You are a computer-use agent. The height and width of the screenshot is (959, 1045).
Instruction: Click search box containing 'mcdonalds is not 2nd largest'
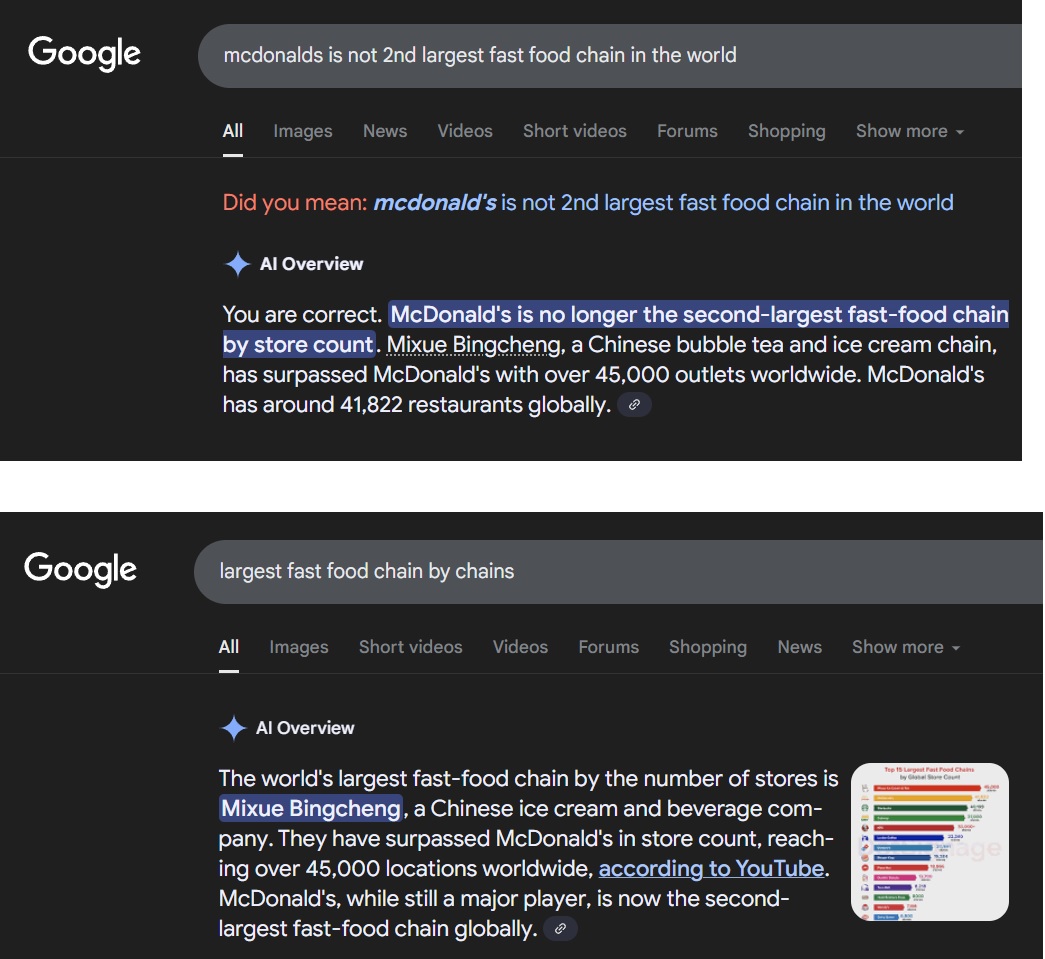600,55
